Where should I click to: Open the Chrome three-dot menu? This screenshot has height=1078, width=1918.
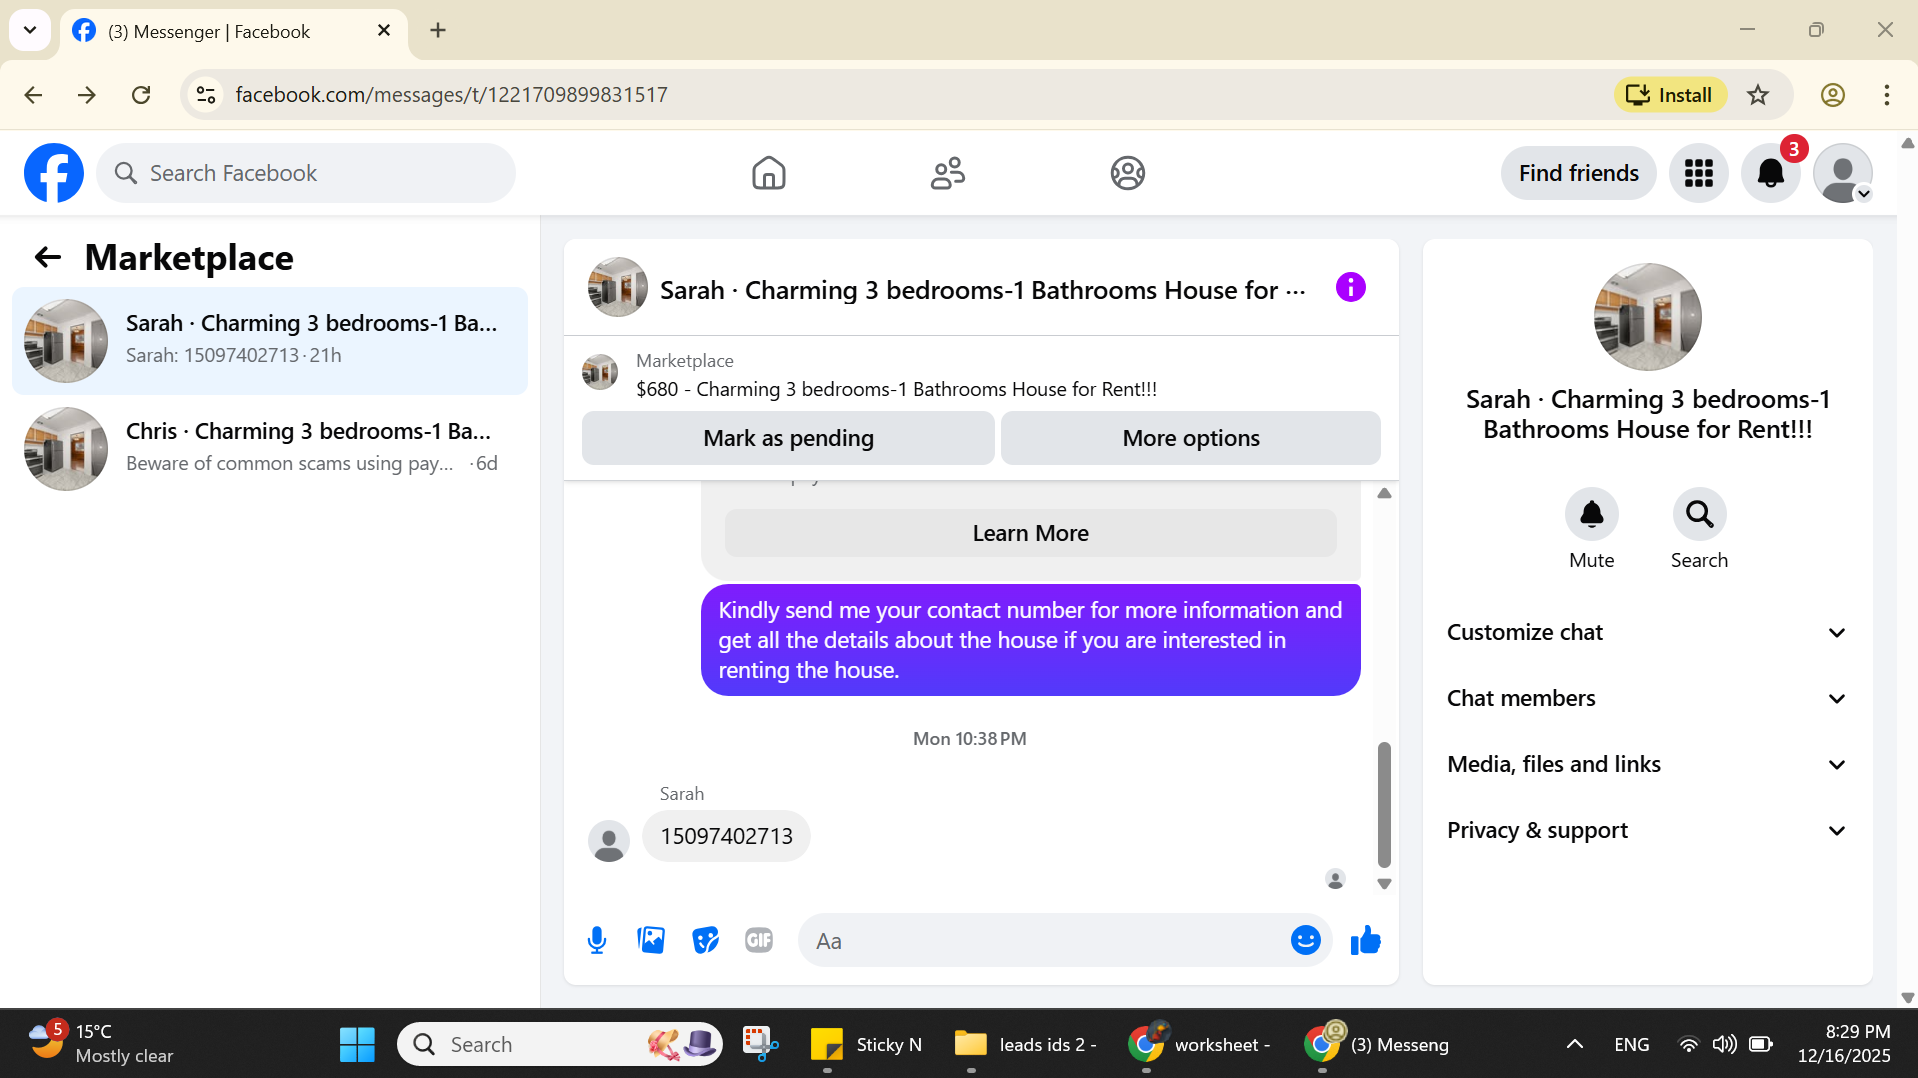[x=1886, y=95]
